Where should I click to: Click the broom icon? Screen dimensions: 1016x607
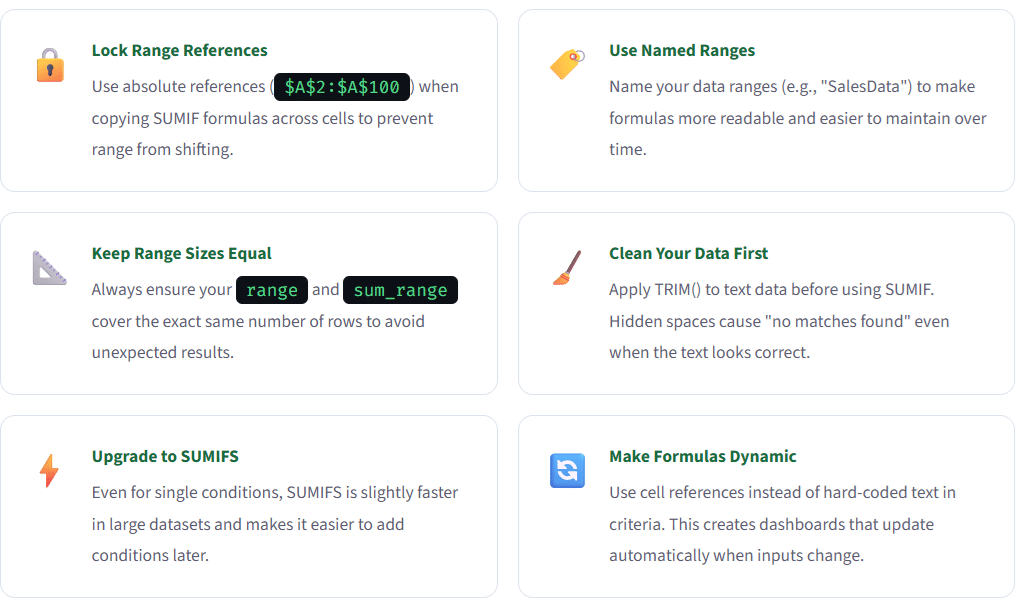[566, 268]
